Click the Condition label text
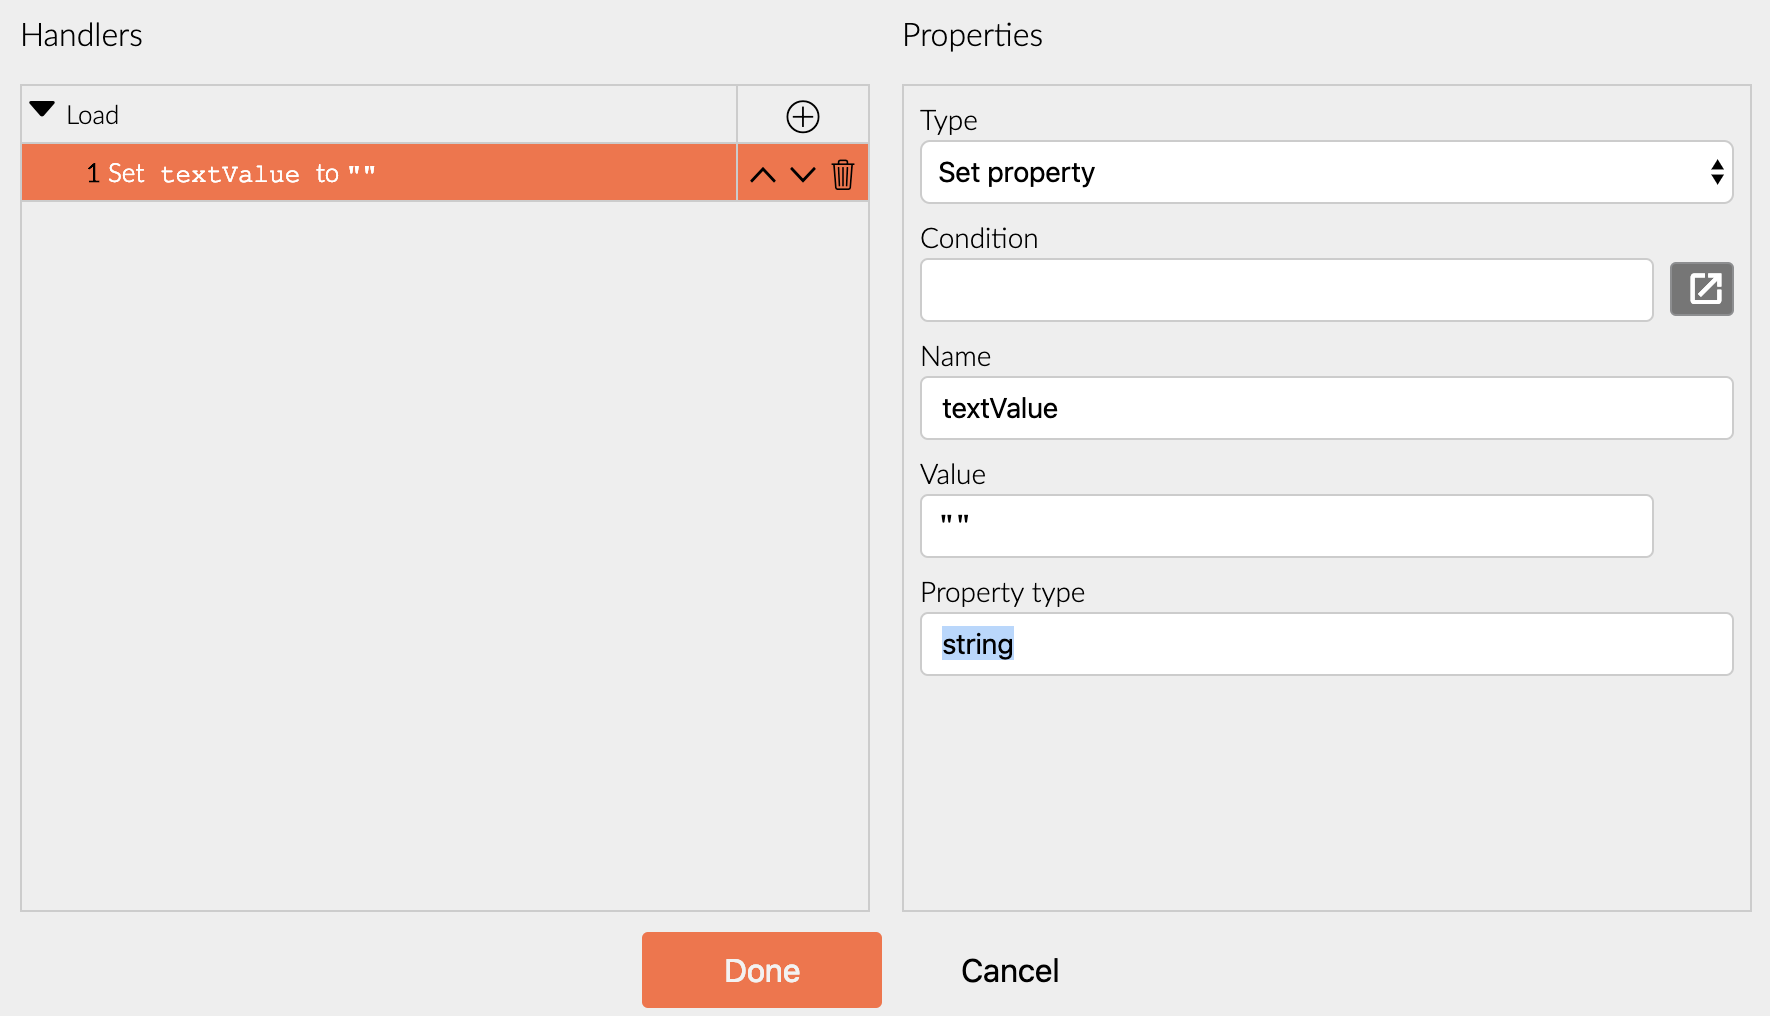This screenshot has width=1770, height=1016. coord(979,239)
